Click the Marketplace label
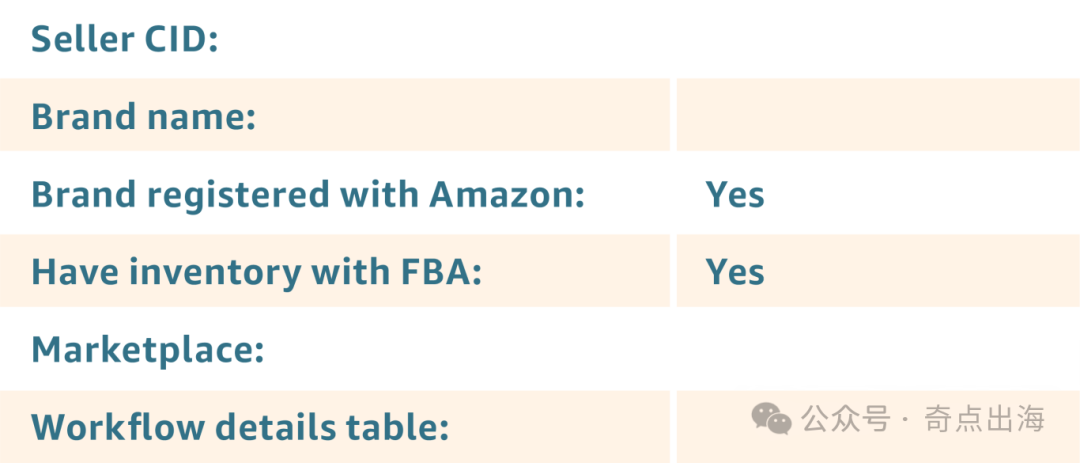Image resolution: width=1080 pixels, height=463 pixels. pyautogui.click(x=148, y=350)
